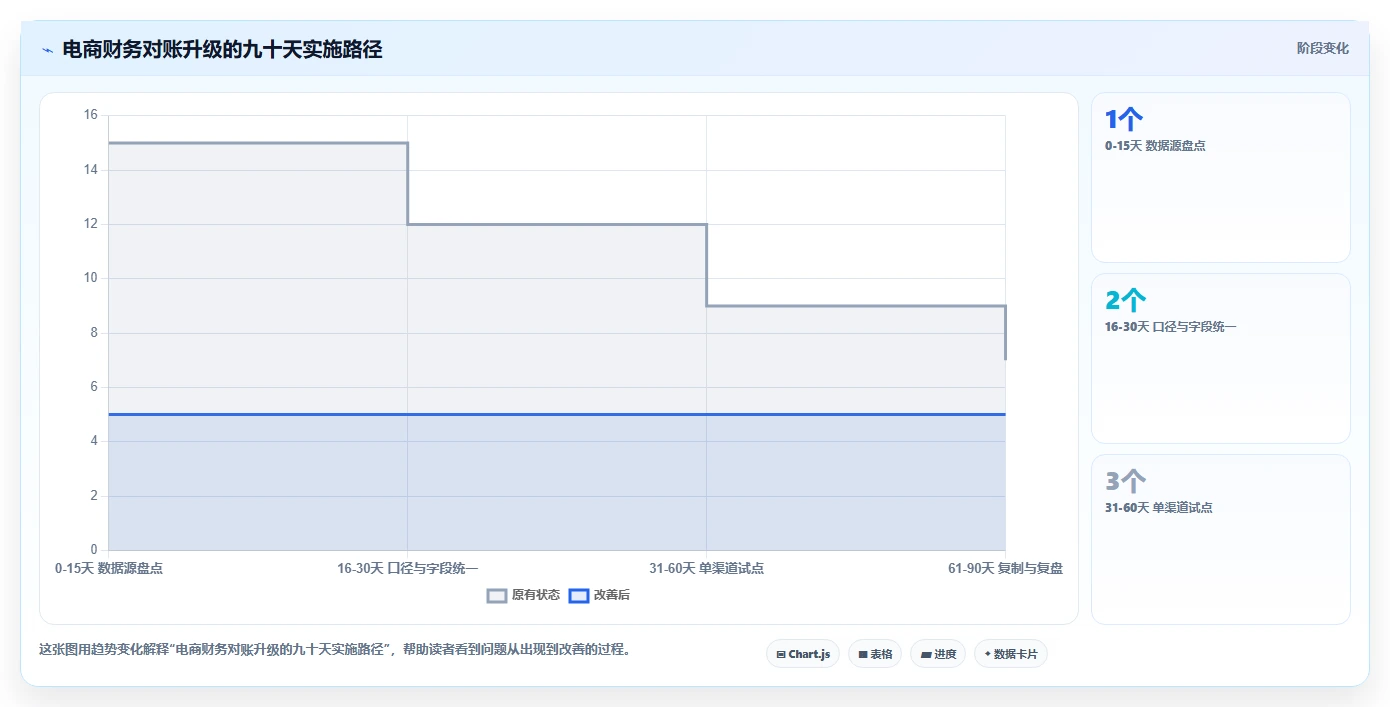Viewport: 1390px width, 707px height.
Task: Click the gray step line at value 15
Action: [258, 143]
